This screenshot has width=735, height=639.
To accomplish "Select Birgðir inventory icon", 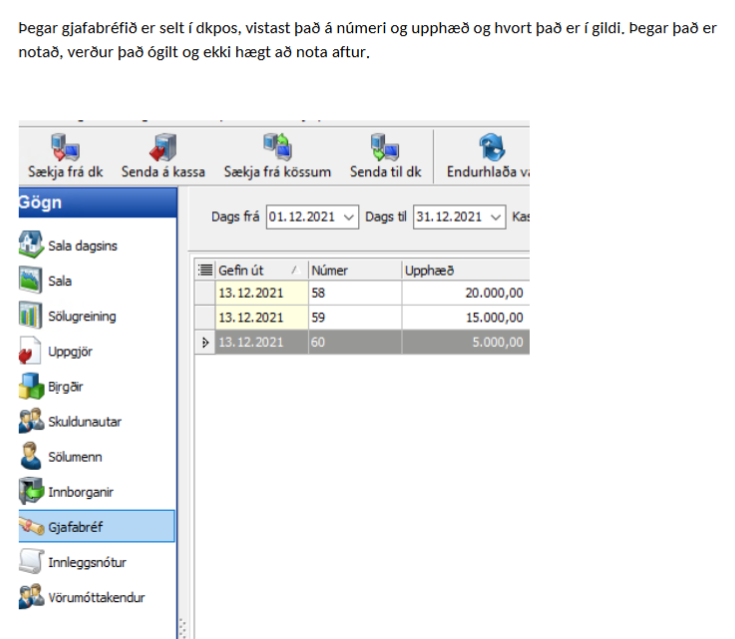I will [x=32, y=386].
